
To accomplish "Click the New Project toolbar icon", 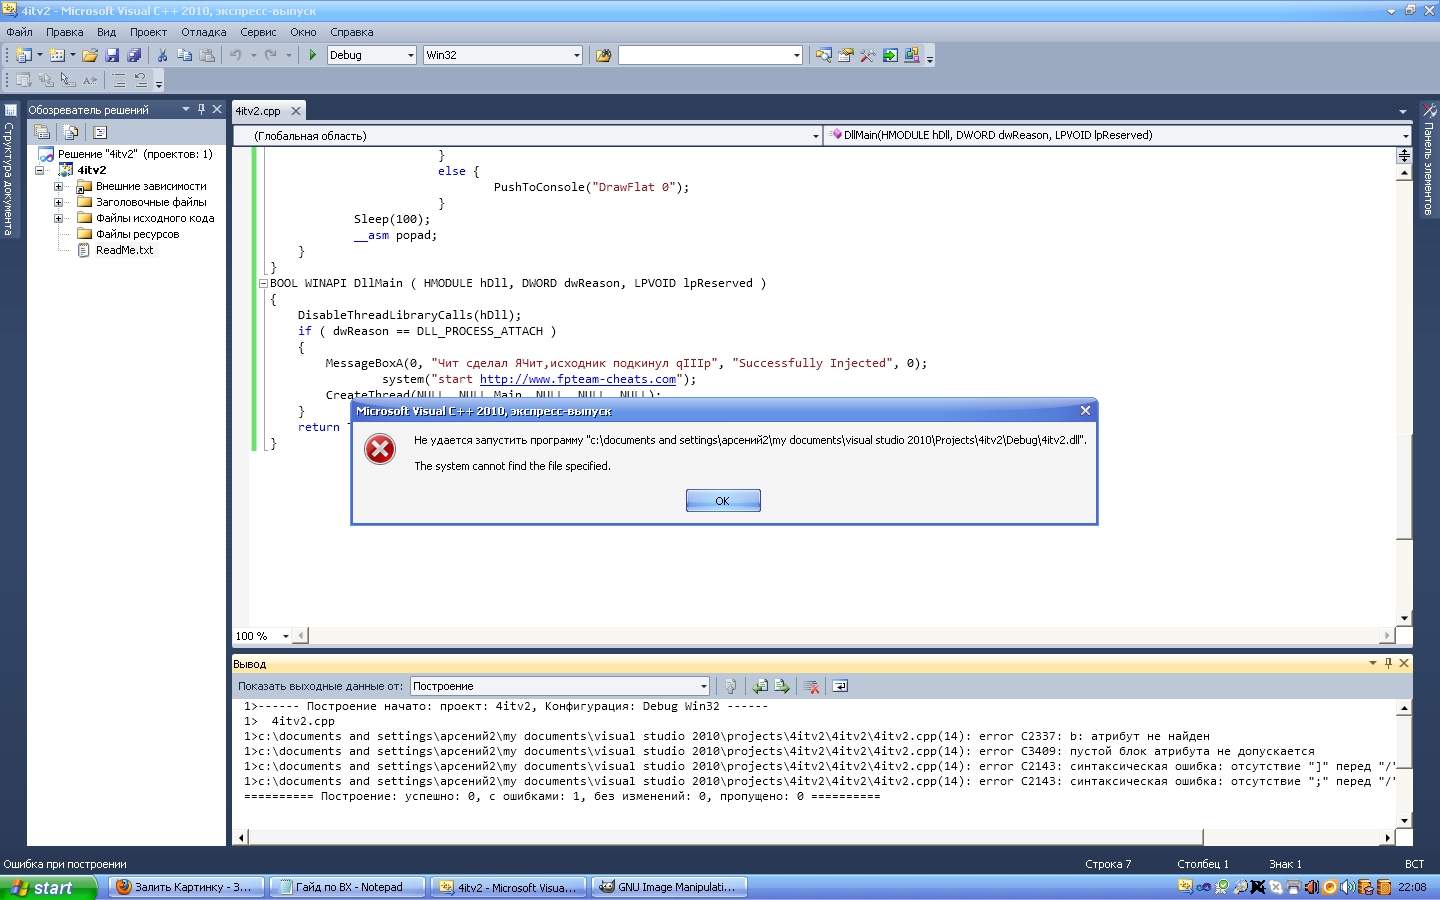I will 24,55.
